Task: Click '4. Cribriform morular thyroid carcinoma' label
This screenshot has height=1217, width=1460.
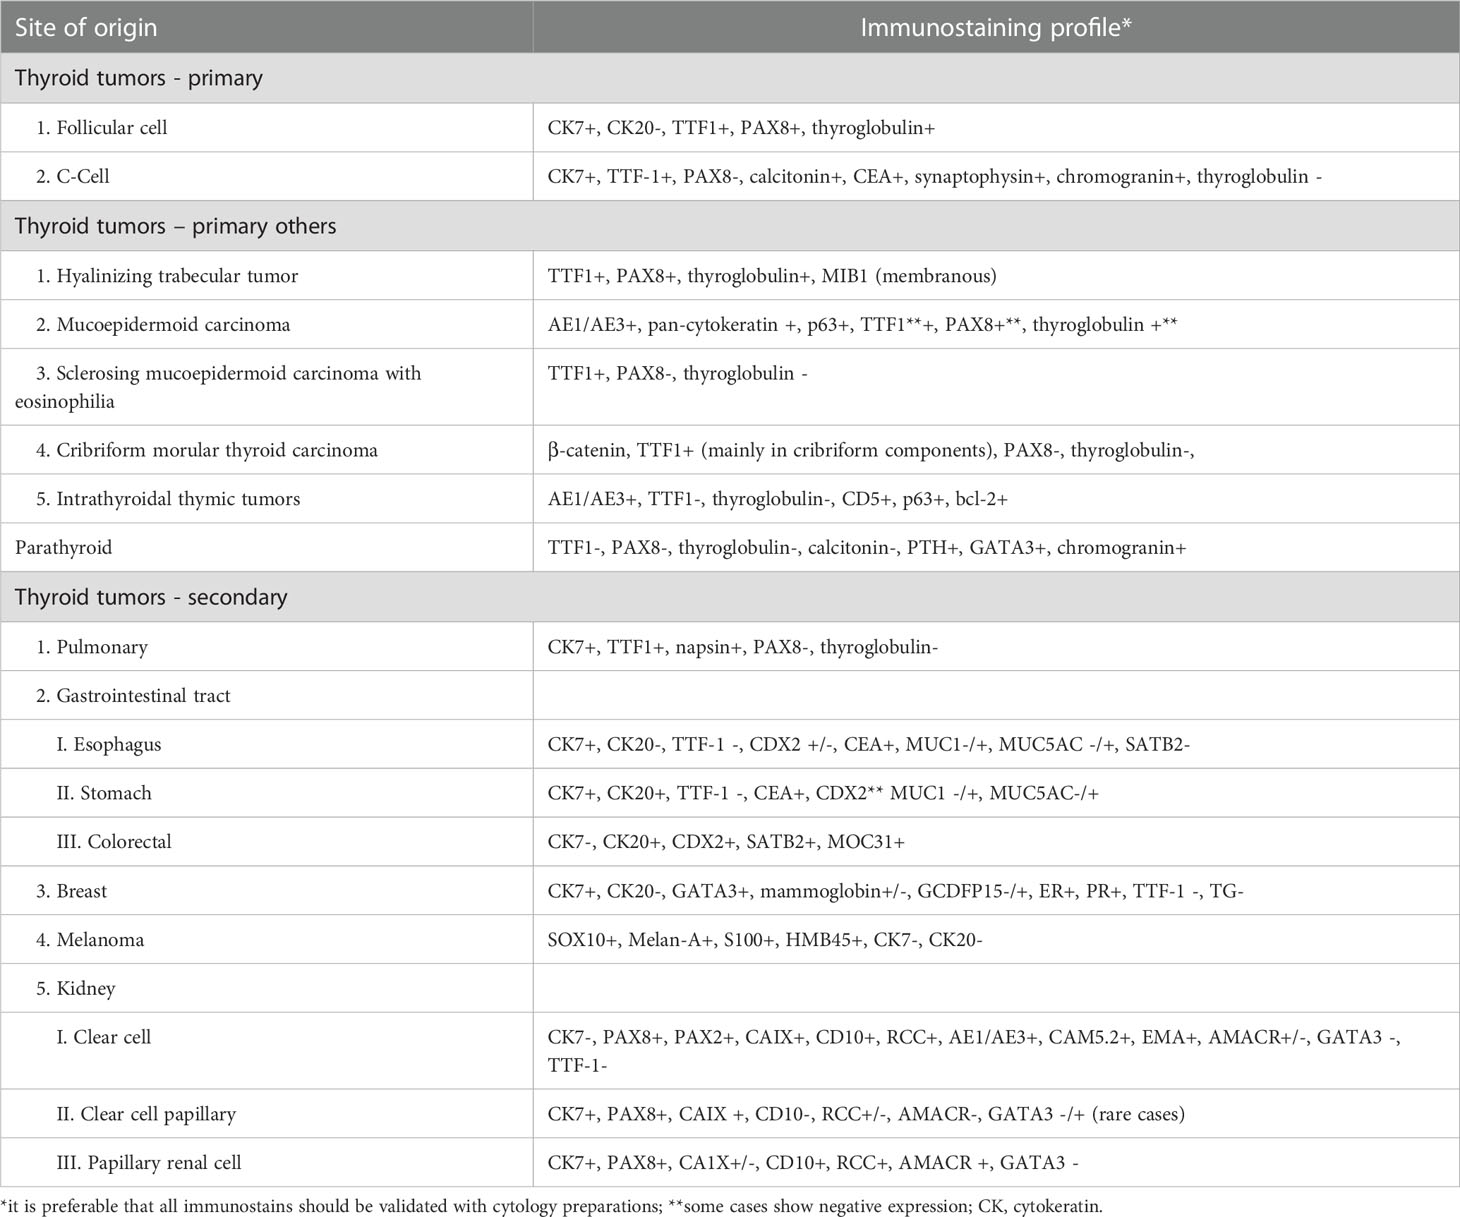Action: pos(207,450)
